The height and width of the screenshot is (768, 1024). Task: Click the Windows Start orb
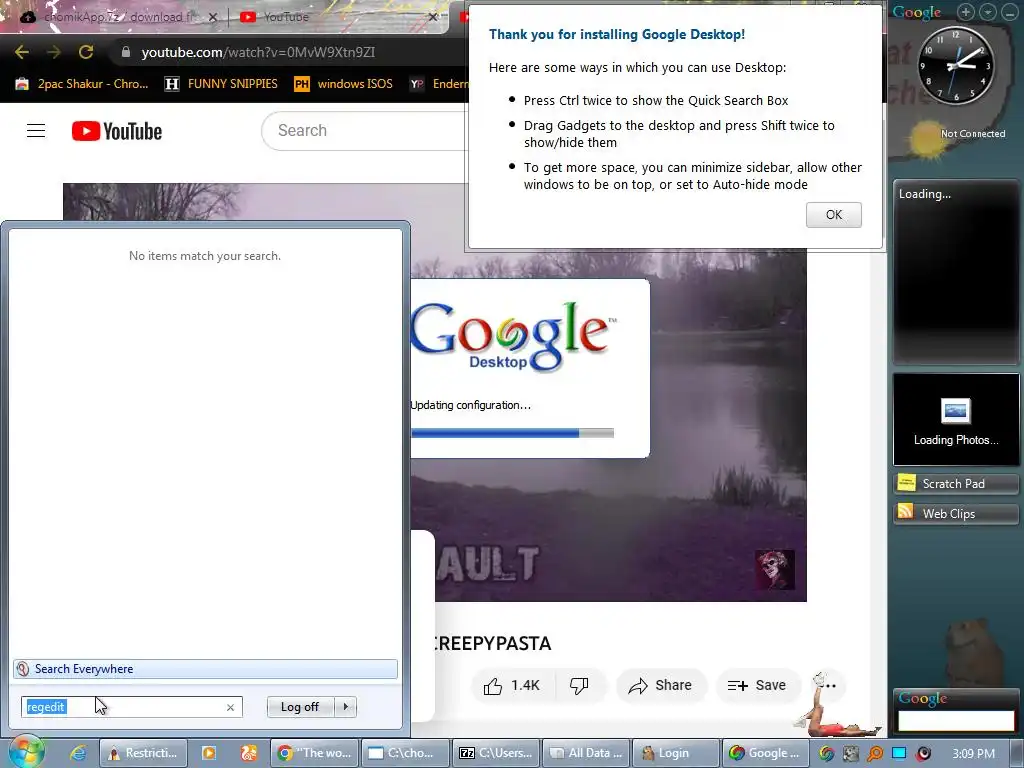click(x=25, y=752)
